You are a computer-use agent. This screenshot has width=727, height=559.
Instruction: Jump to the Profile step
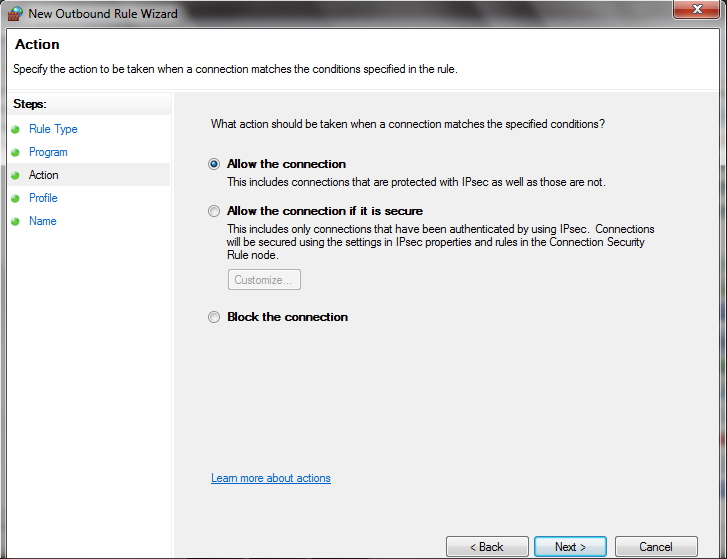[43, 198]
